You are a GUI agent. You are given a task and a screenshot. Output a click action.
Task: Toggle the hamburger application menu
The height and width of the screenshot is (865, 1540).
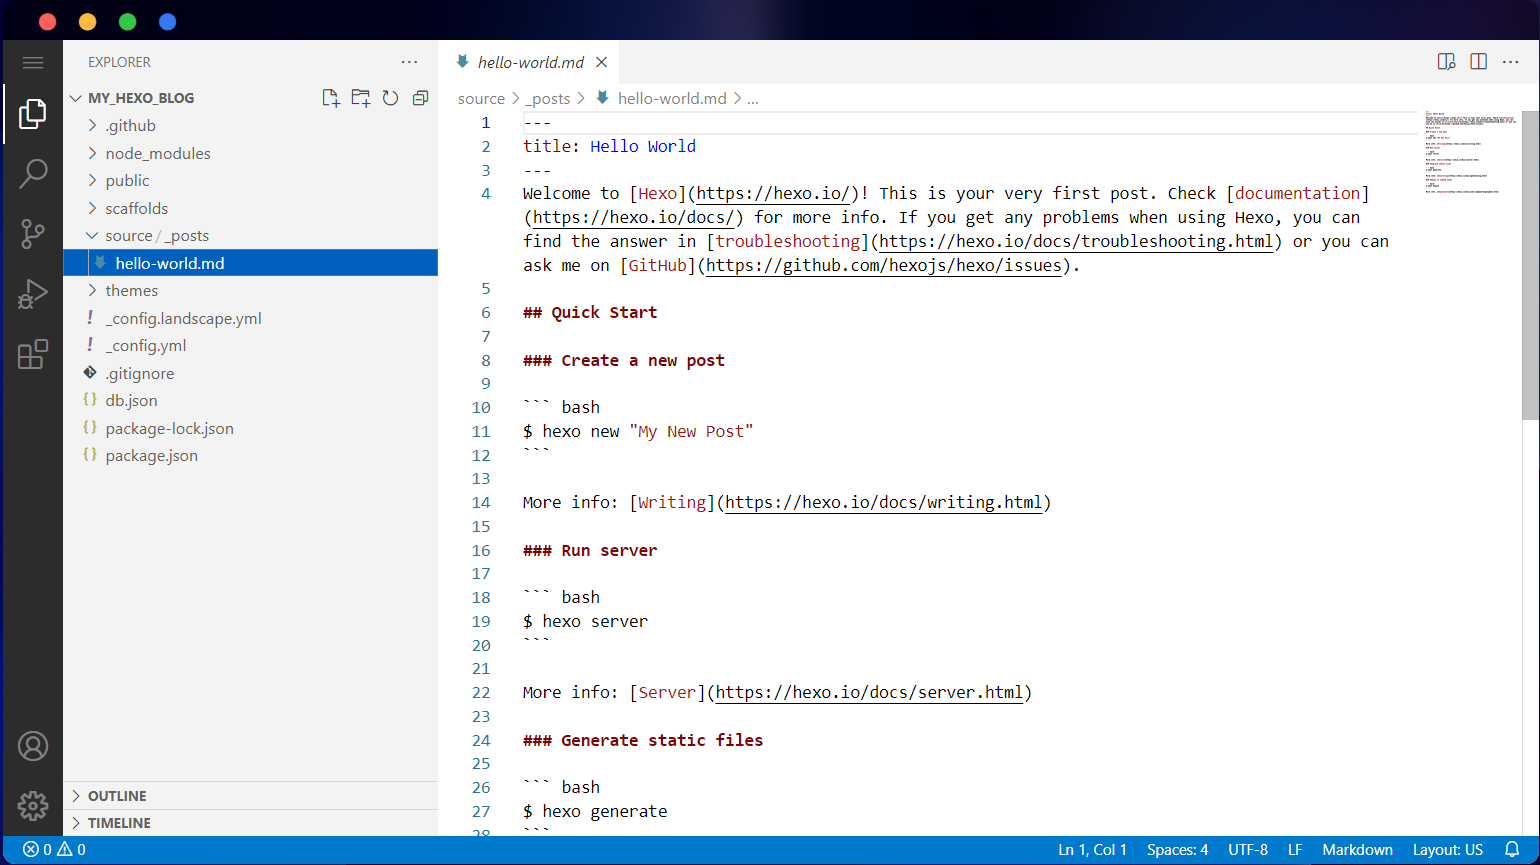coord(33,63)
